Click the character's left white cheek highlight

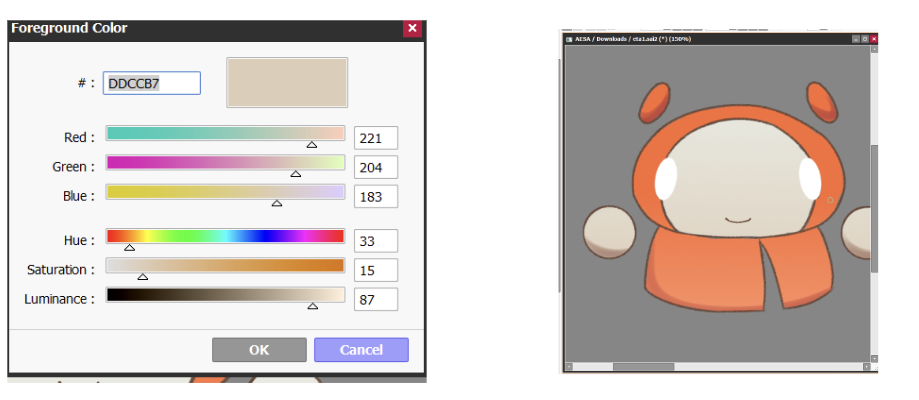click(x=666, y=178)
